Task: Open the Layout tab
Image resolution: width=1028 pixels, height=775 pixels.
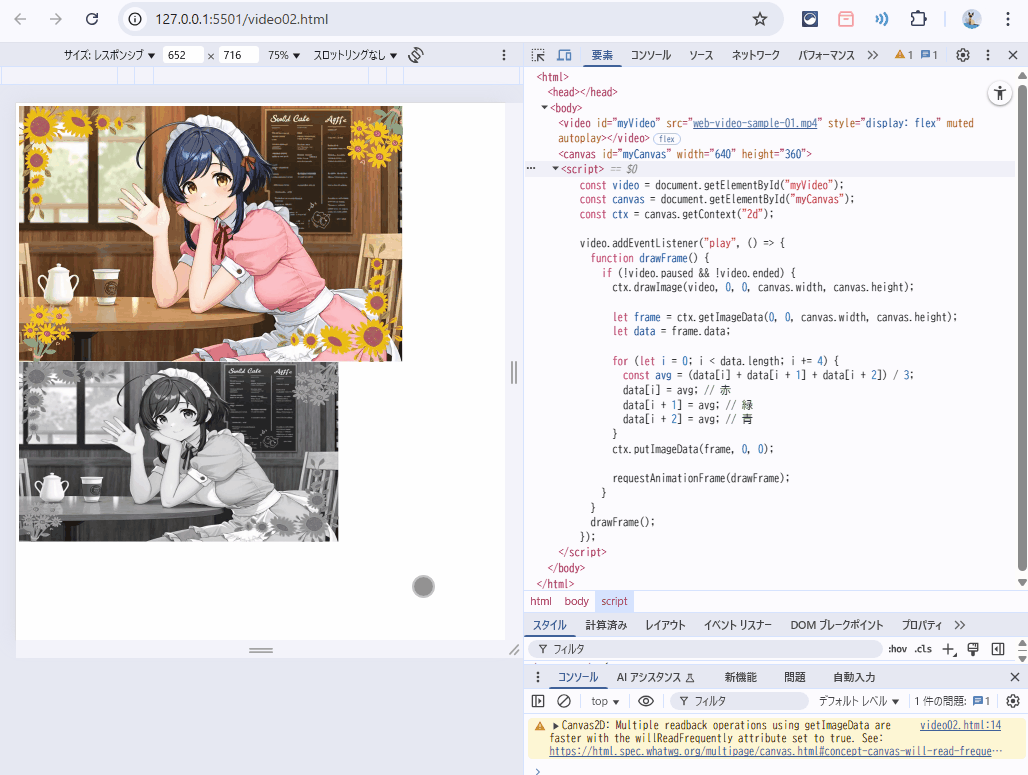Action: click(665, 625)
